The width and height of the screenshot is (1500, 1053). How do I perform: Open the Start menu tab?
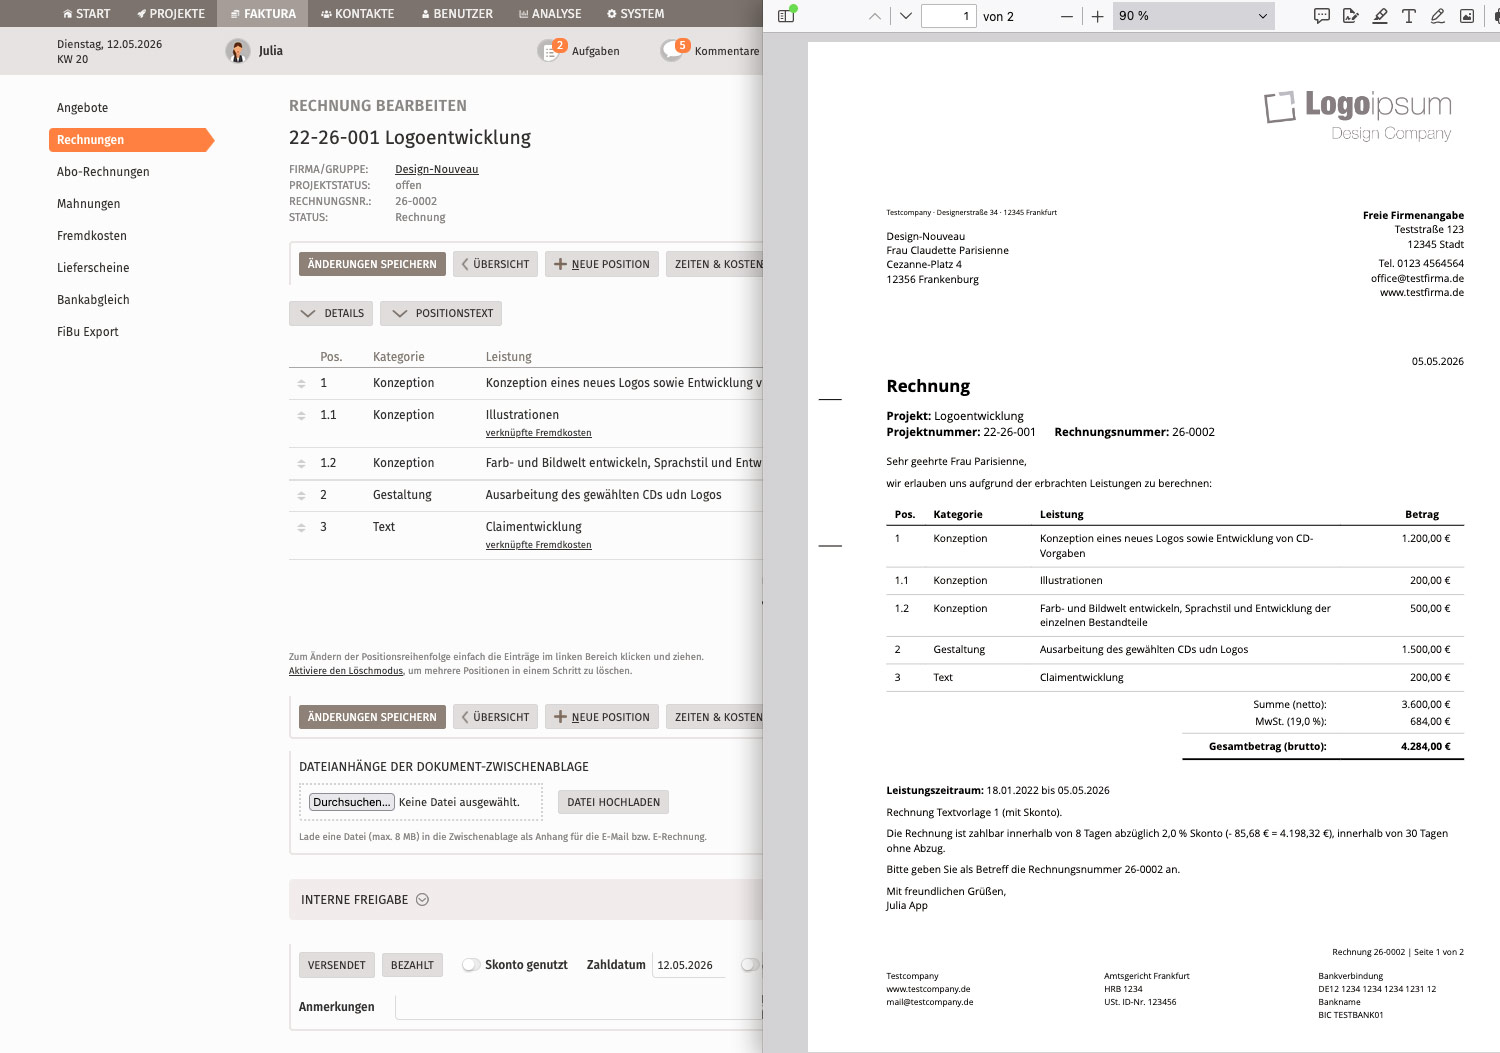pos(86,14)
